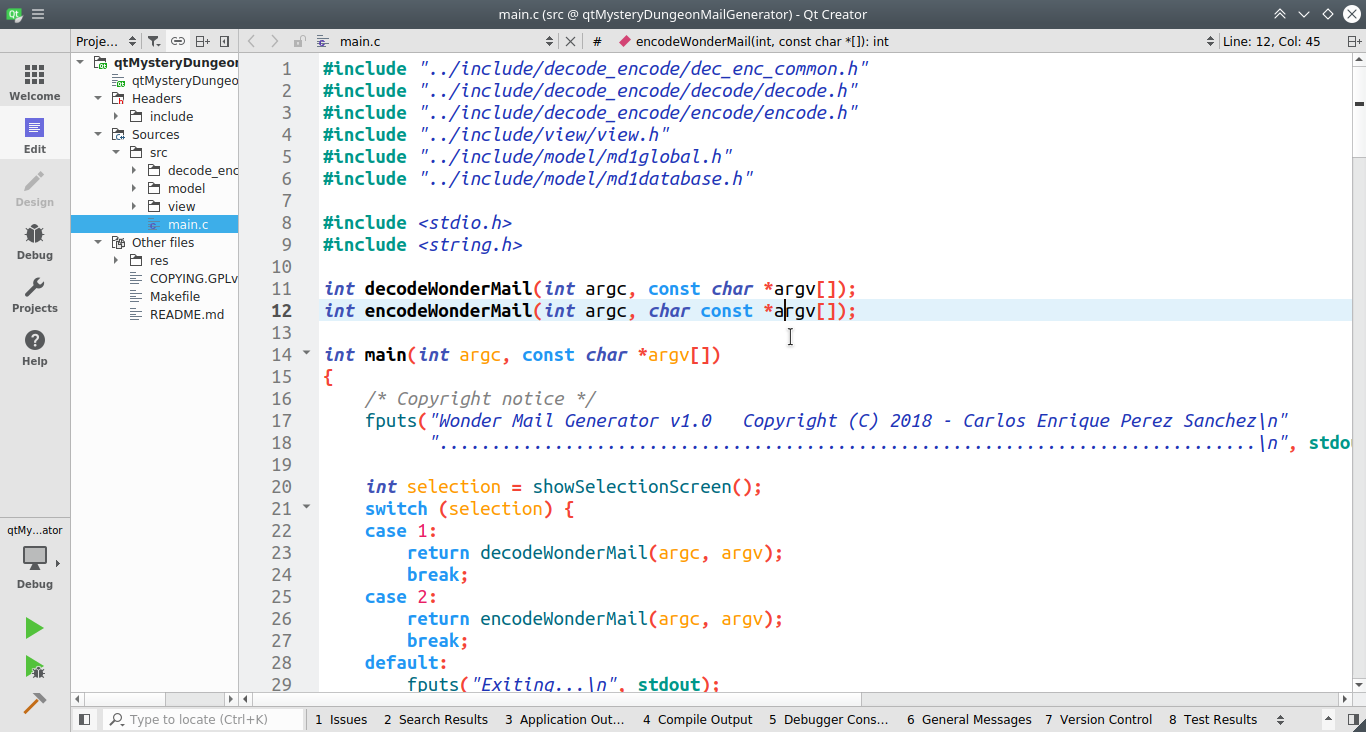The width and height of the screenshot is (1366, 732).
Task: Open the Help mode
Action: click(35, 348)
